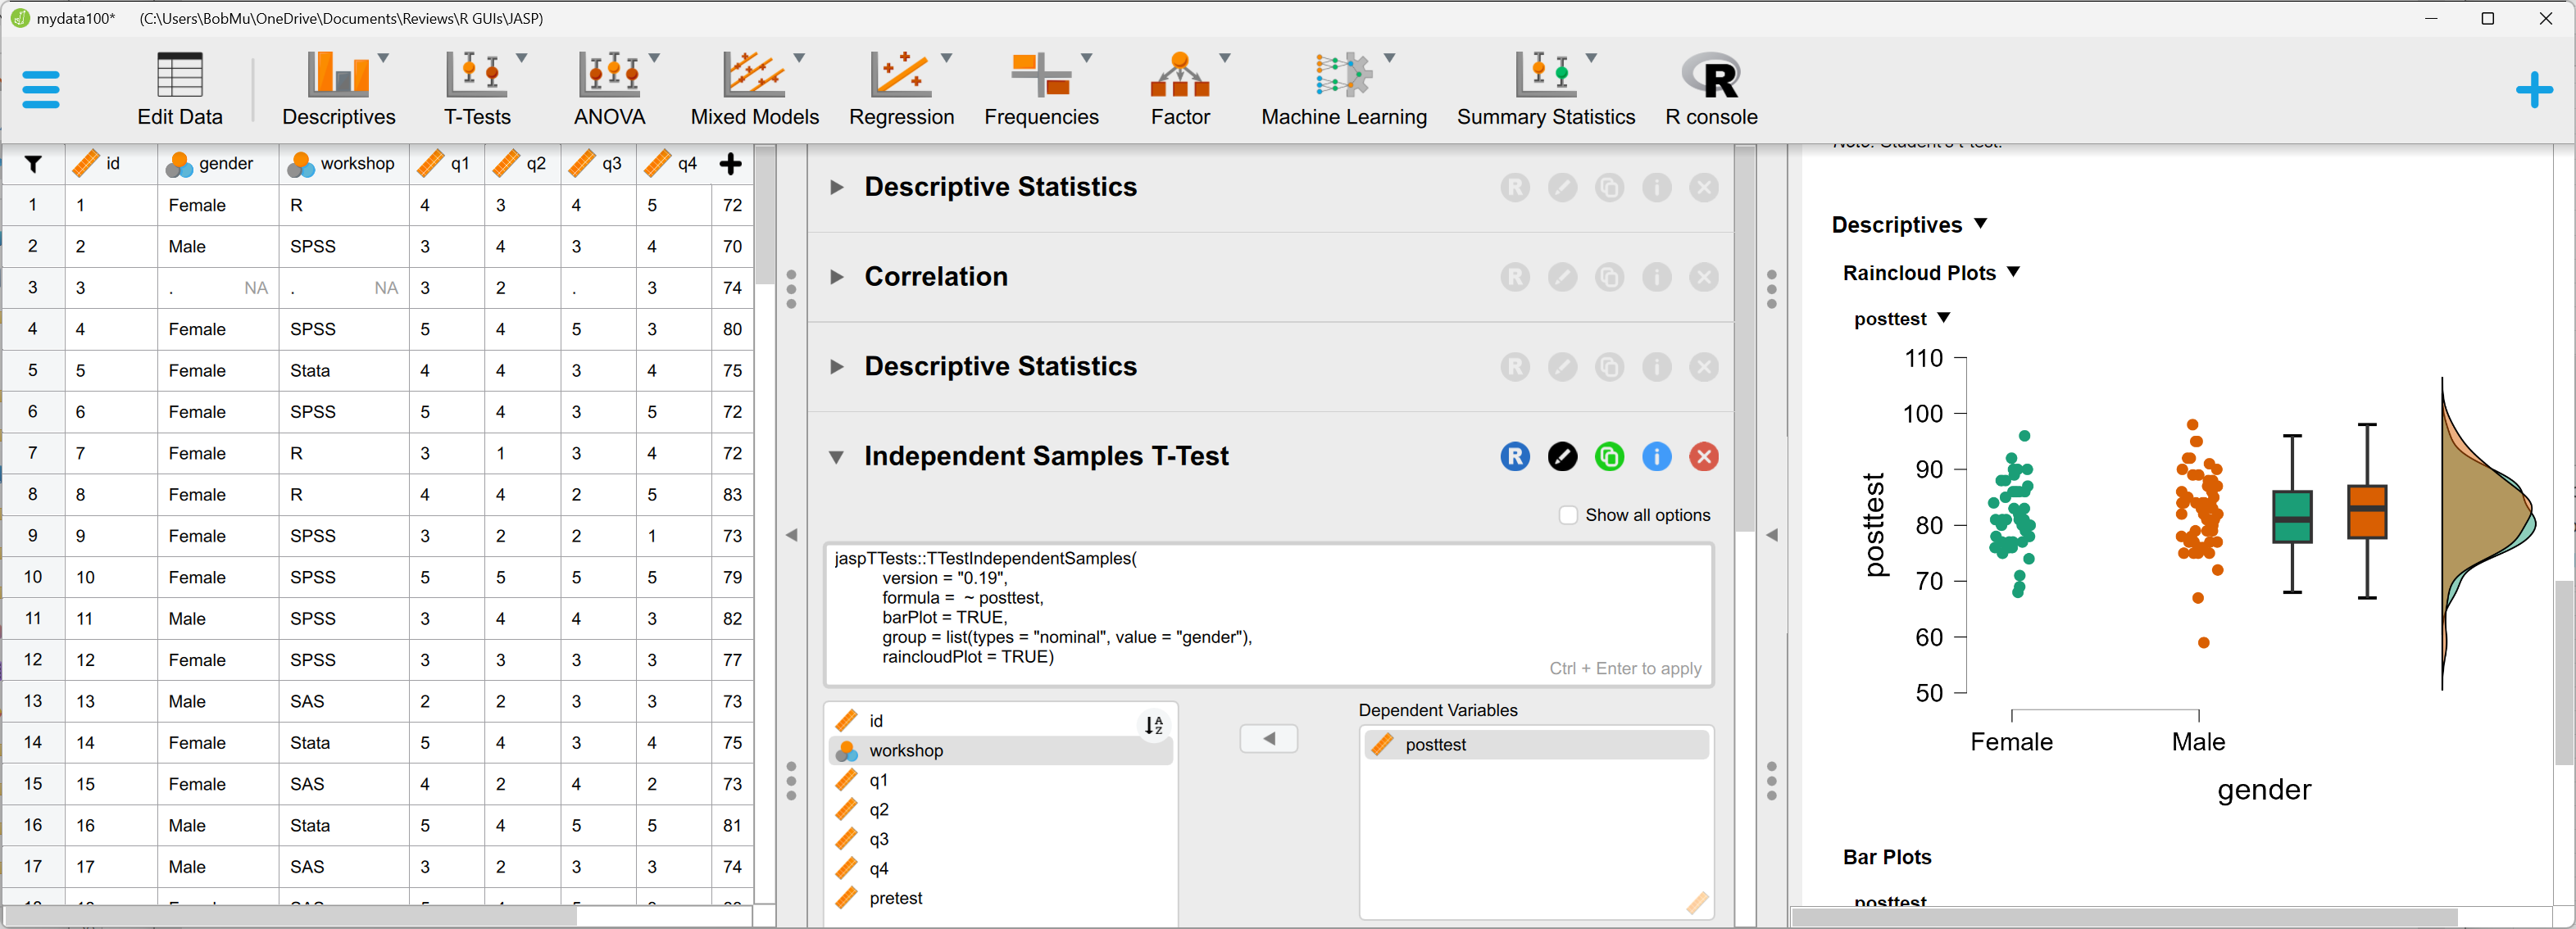The height and width of the screenshot is (929, 2576).
Task: Click the plus to add a new column
Action: (x=730, y=163)
